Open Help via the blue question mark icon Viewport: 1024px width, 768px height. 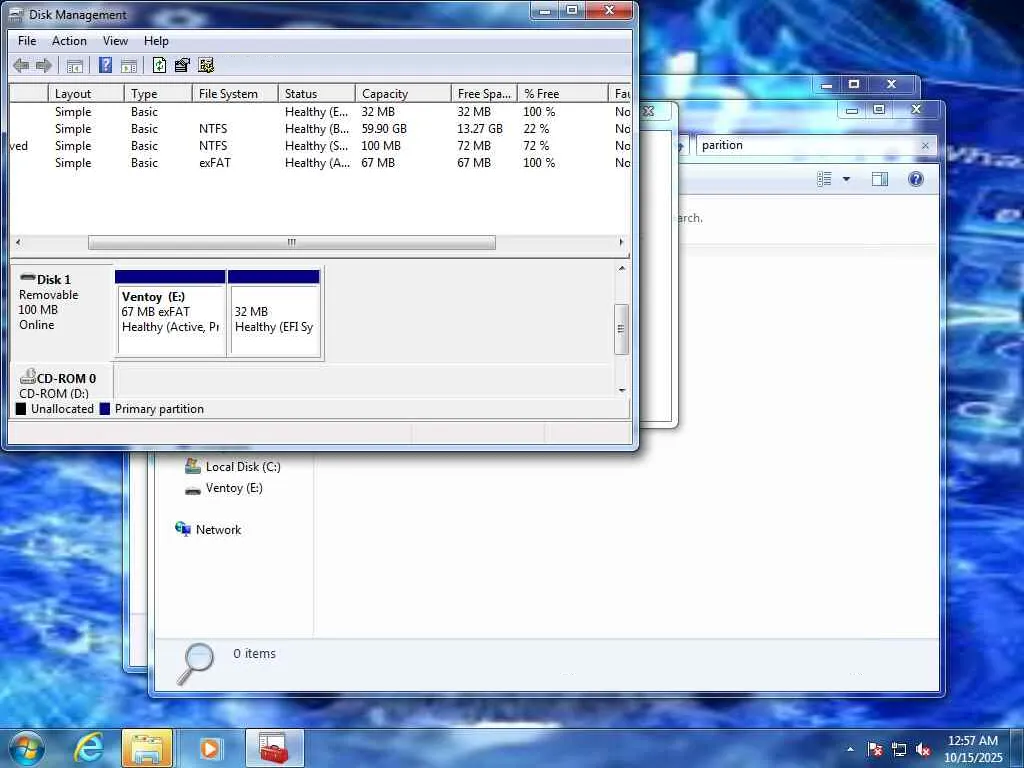coord(104,65)
